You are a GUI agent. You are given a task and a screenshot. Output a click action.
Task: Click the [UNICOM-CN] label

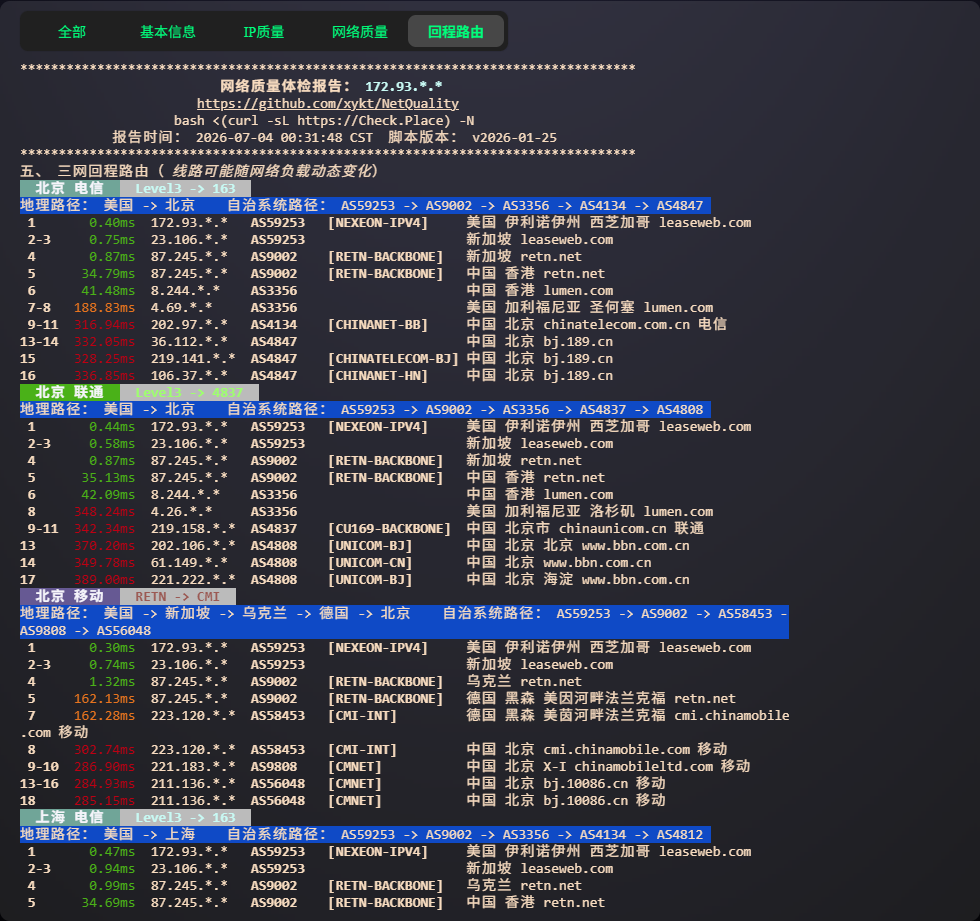[370, 562]
